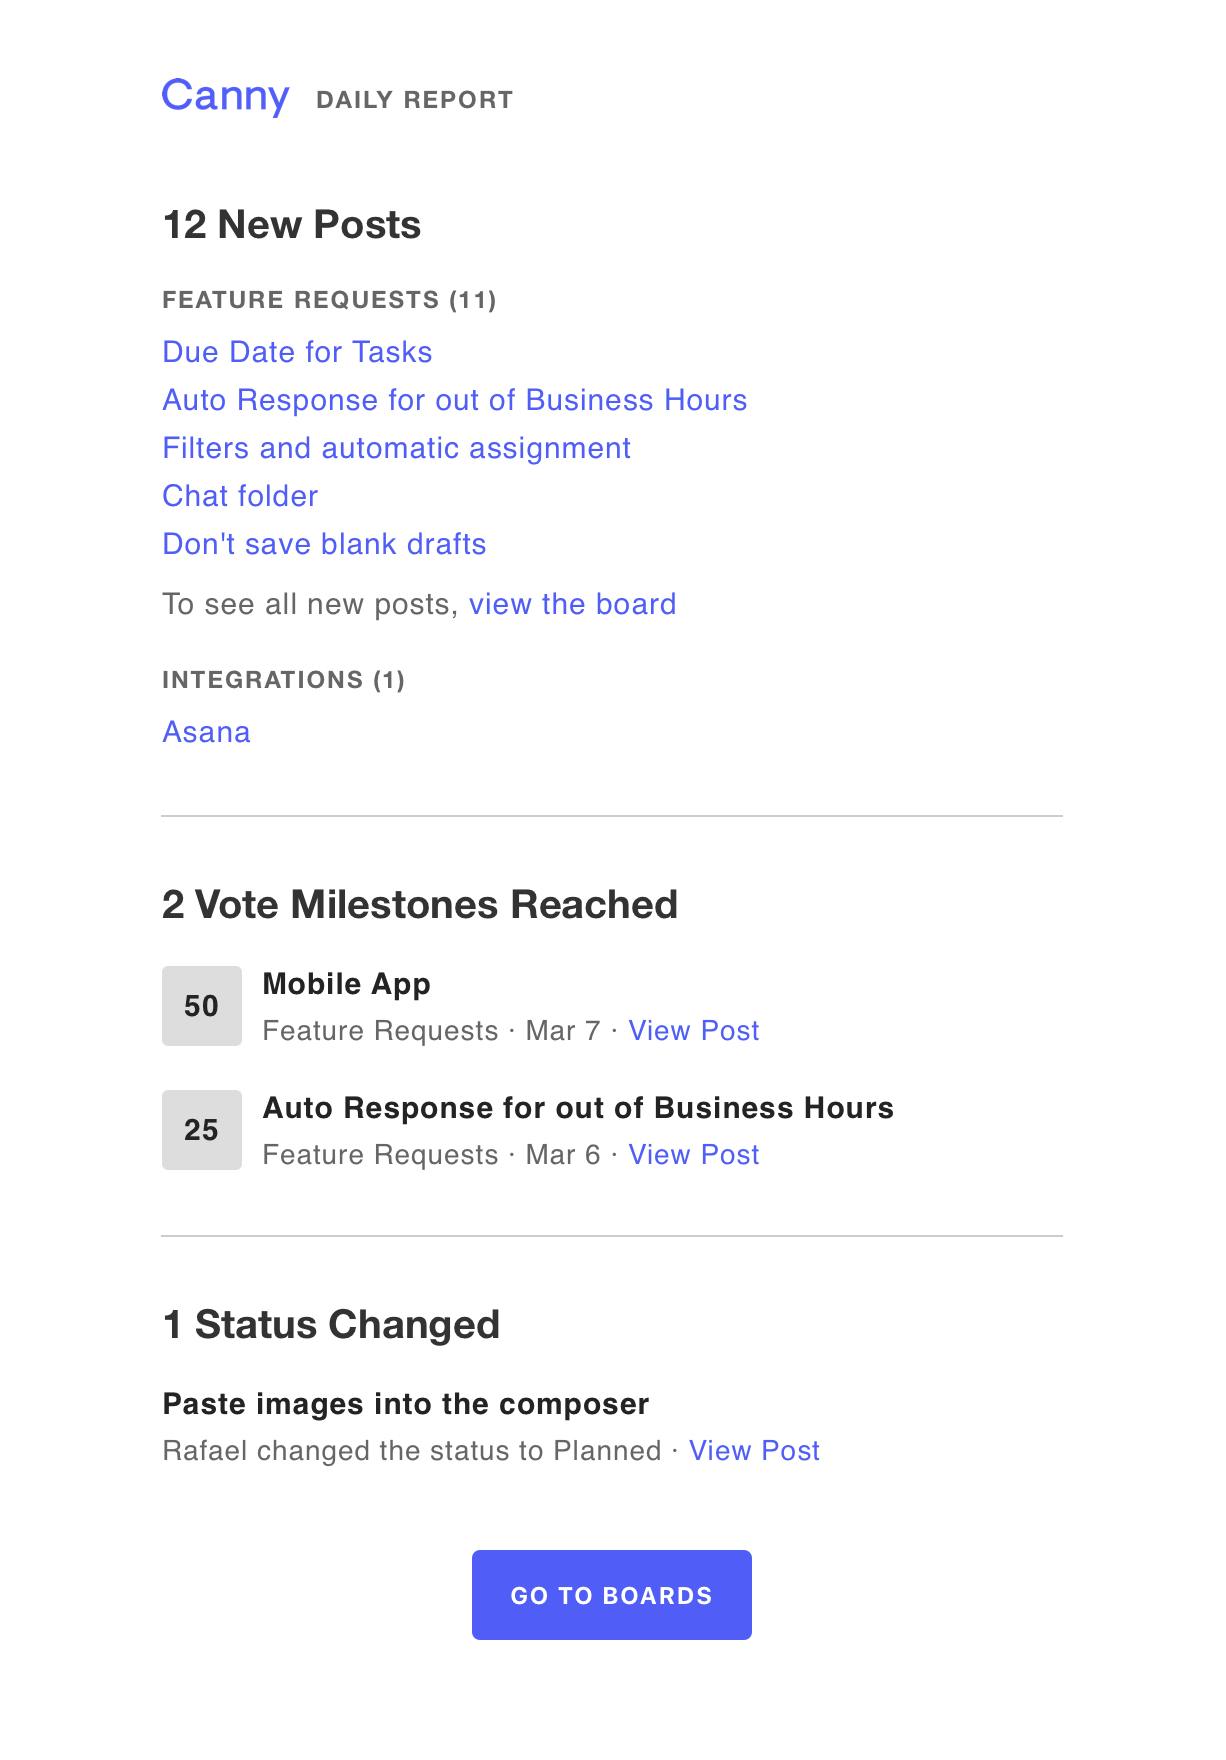Open Don't save blank drafts post
This screenshot has height=1760, width=1226.
pos(324,544)
